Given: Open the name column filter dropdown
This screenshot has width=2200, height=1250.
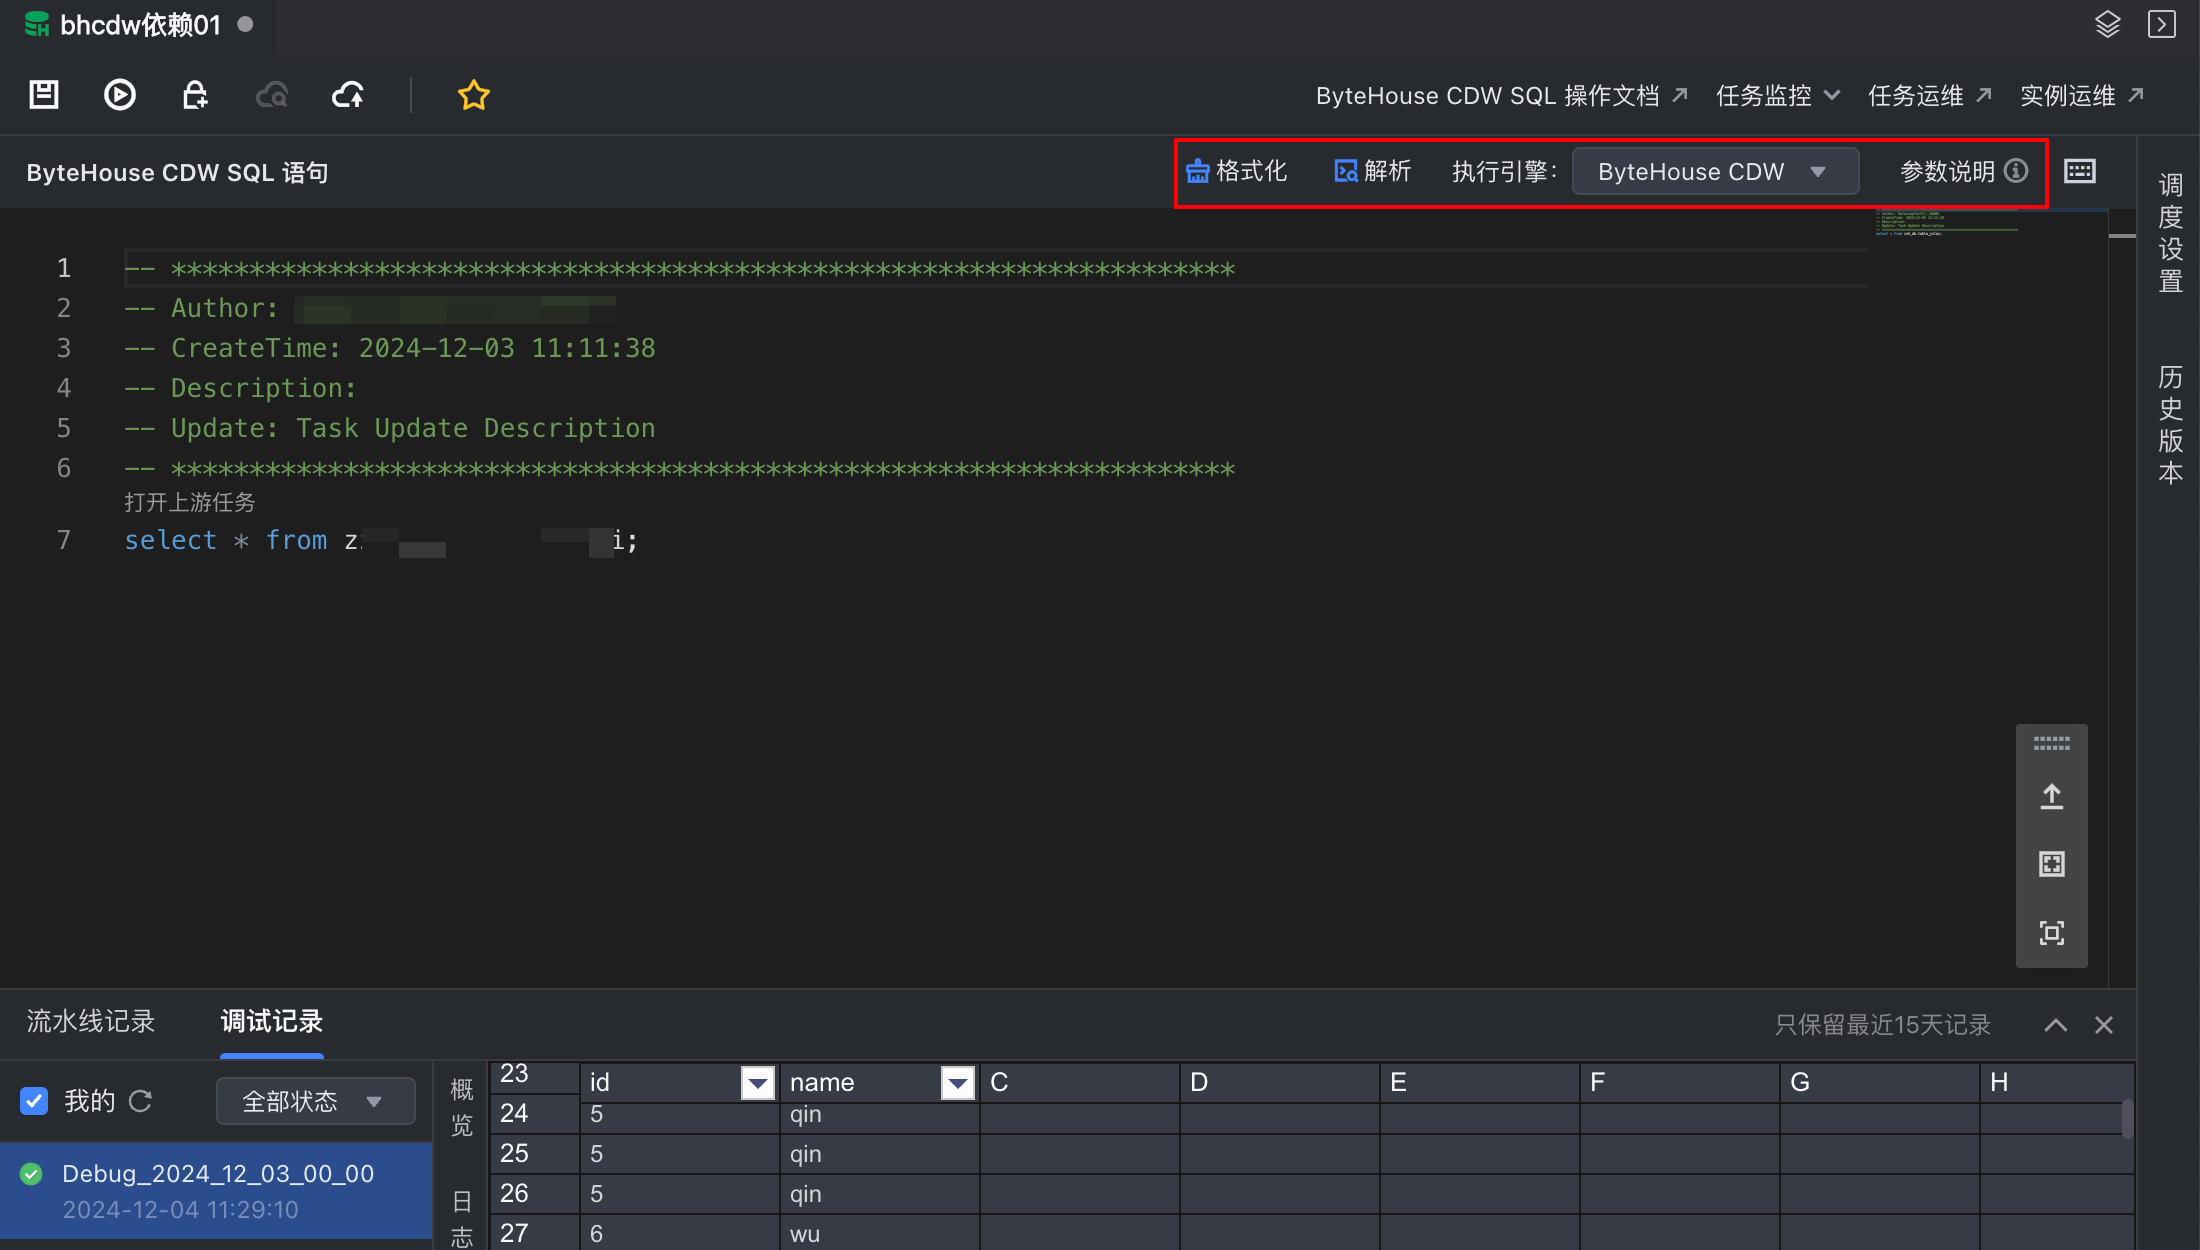Looking at the screenshot, I should pyautogui.click(x=958, y=1083).
